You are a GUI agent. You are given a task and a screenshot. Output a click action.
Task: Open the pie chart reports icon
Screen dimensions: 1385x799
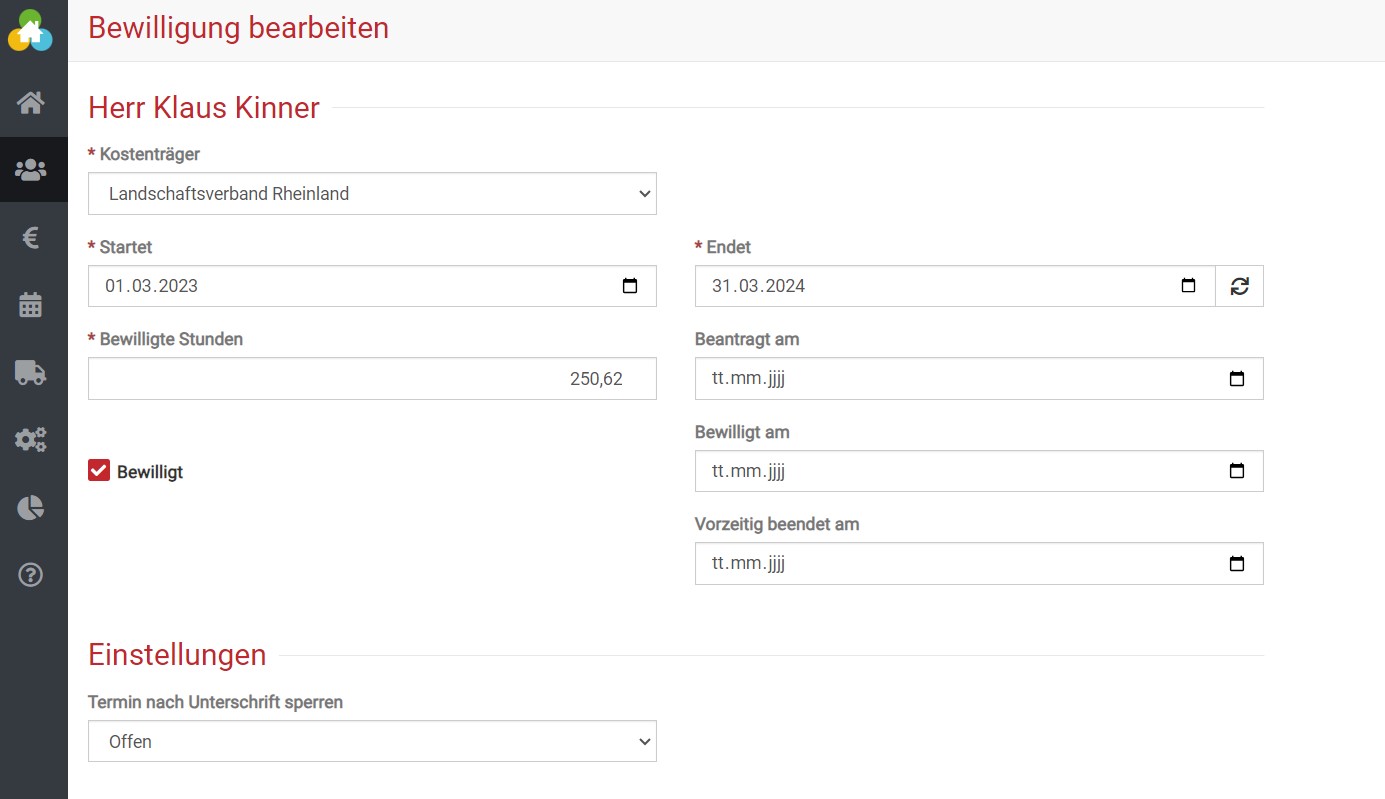coord(31,508)
